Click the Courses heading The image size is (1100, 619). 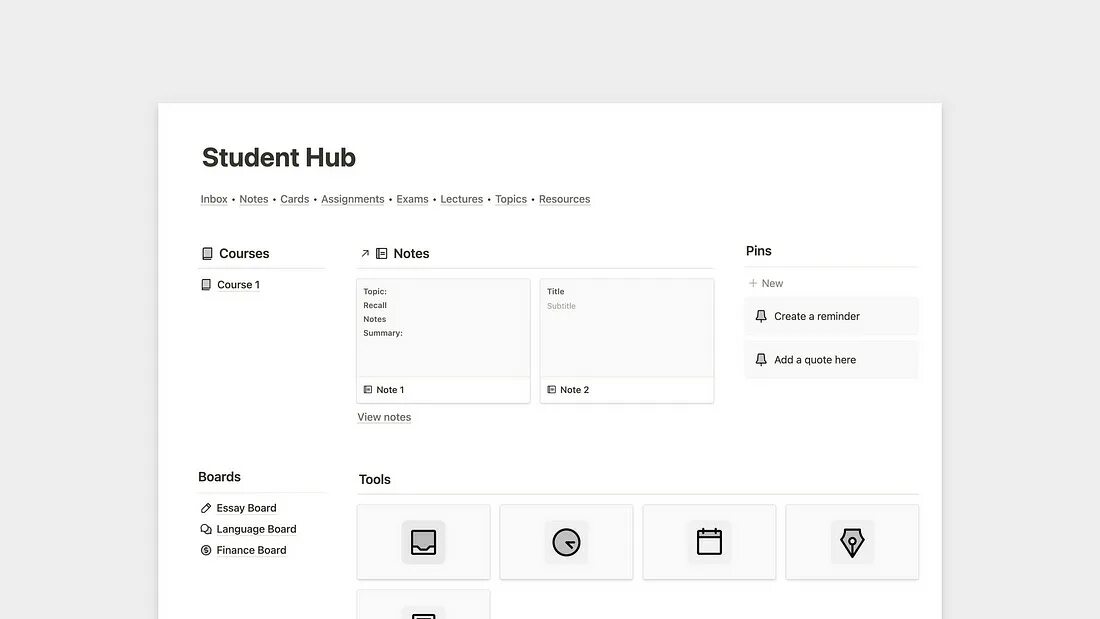pos(244,253)
